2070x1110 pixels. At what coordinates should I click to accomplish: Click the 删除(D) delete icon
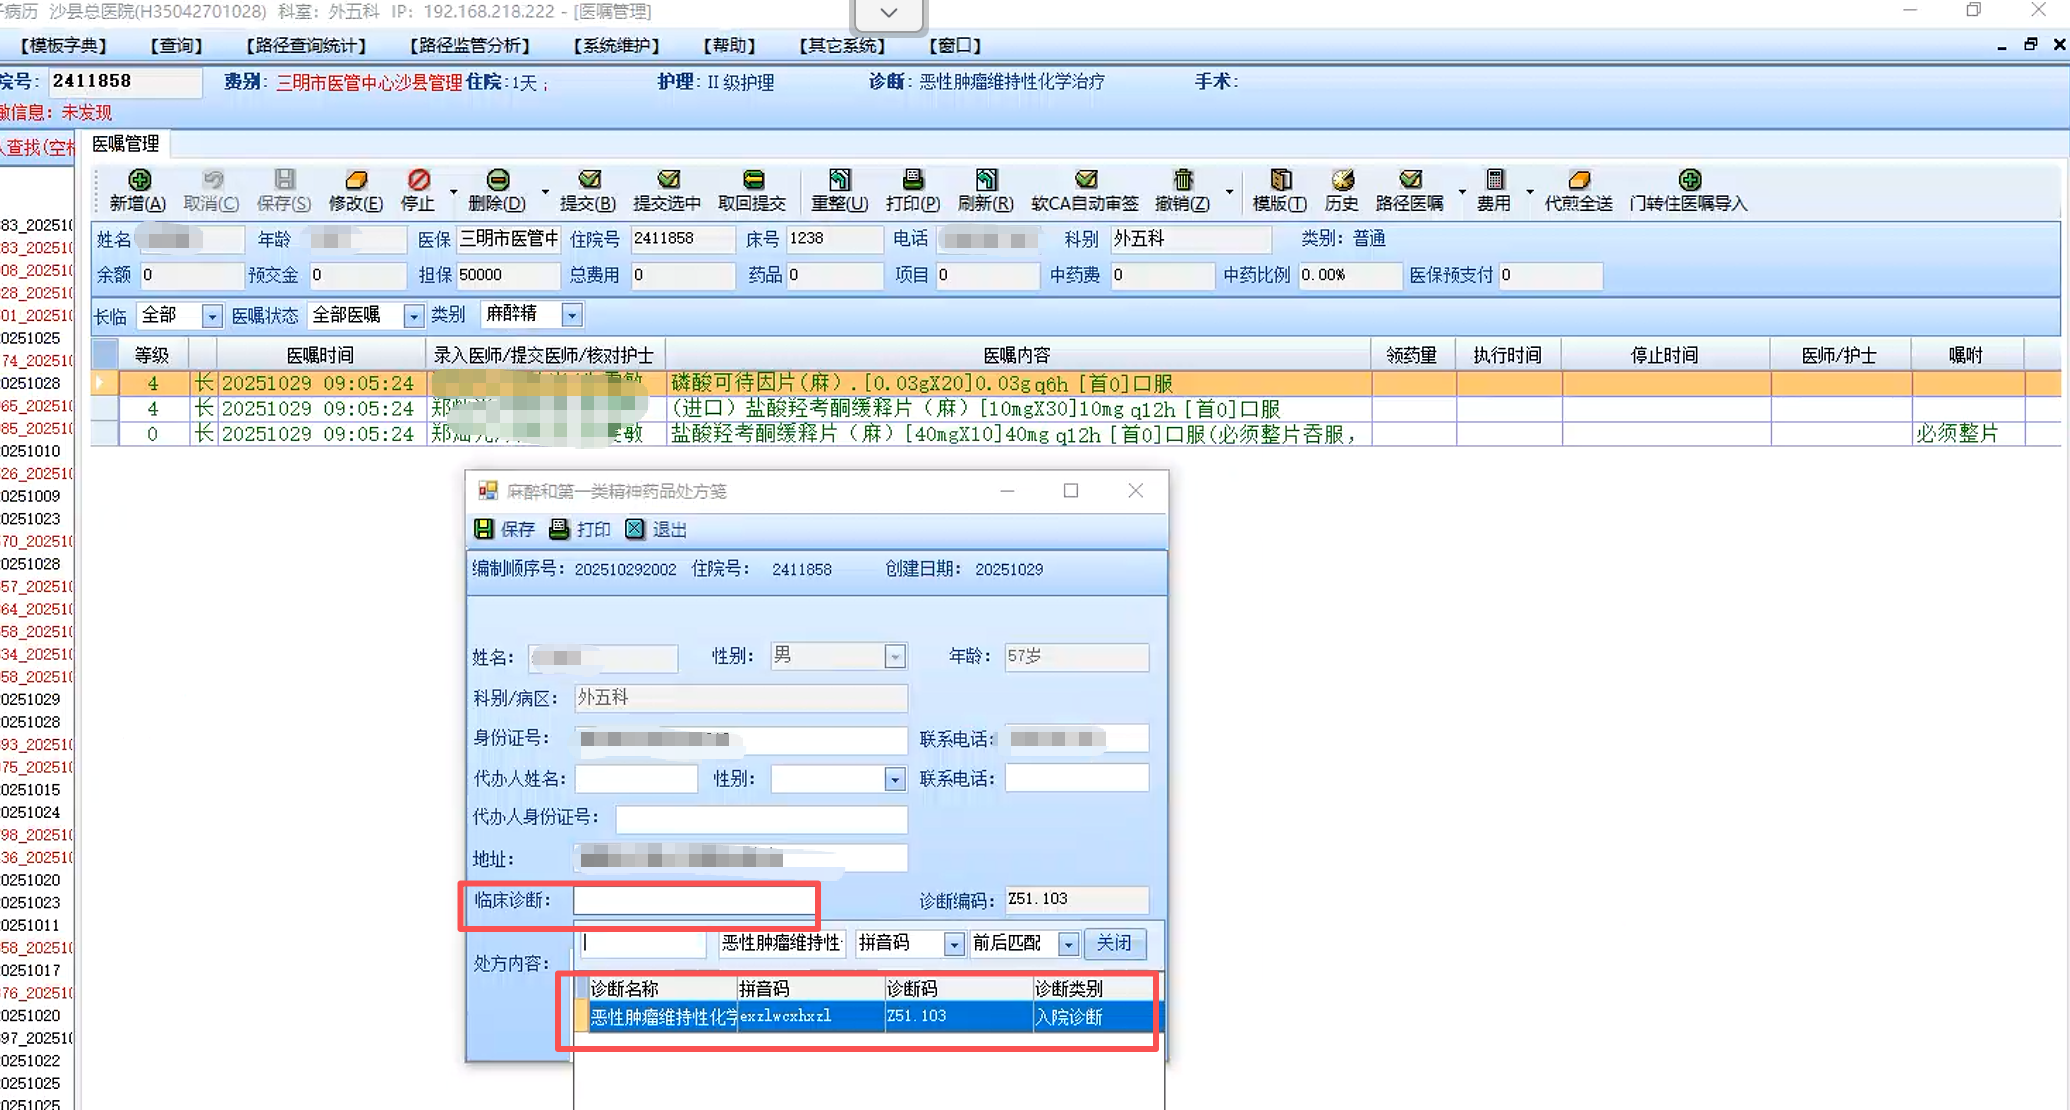(497, 181)
